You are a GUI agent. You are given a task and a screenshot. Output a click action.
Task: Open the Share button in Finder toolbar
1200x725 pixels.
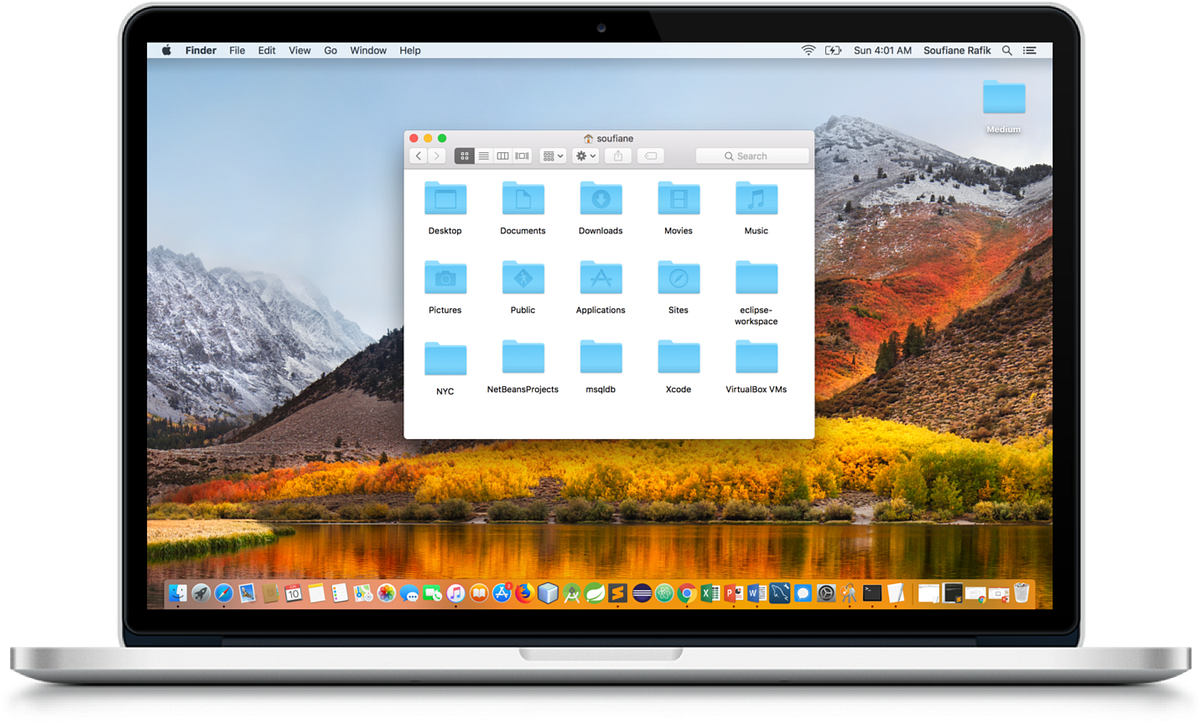coord(618,155)
